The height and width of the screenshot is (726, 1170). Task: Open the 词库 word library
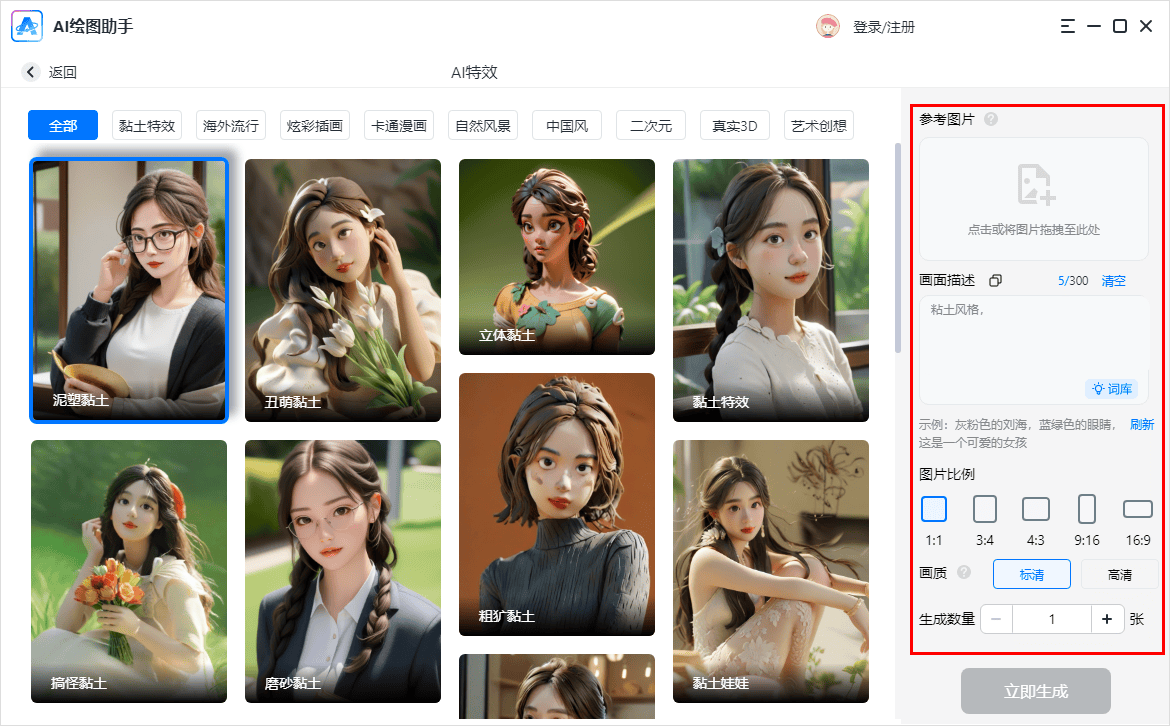coord(1112,388)
